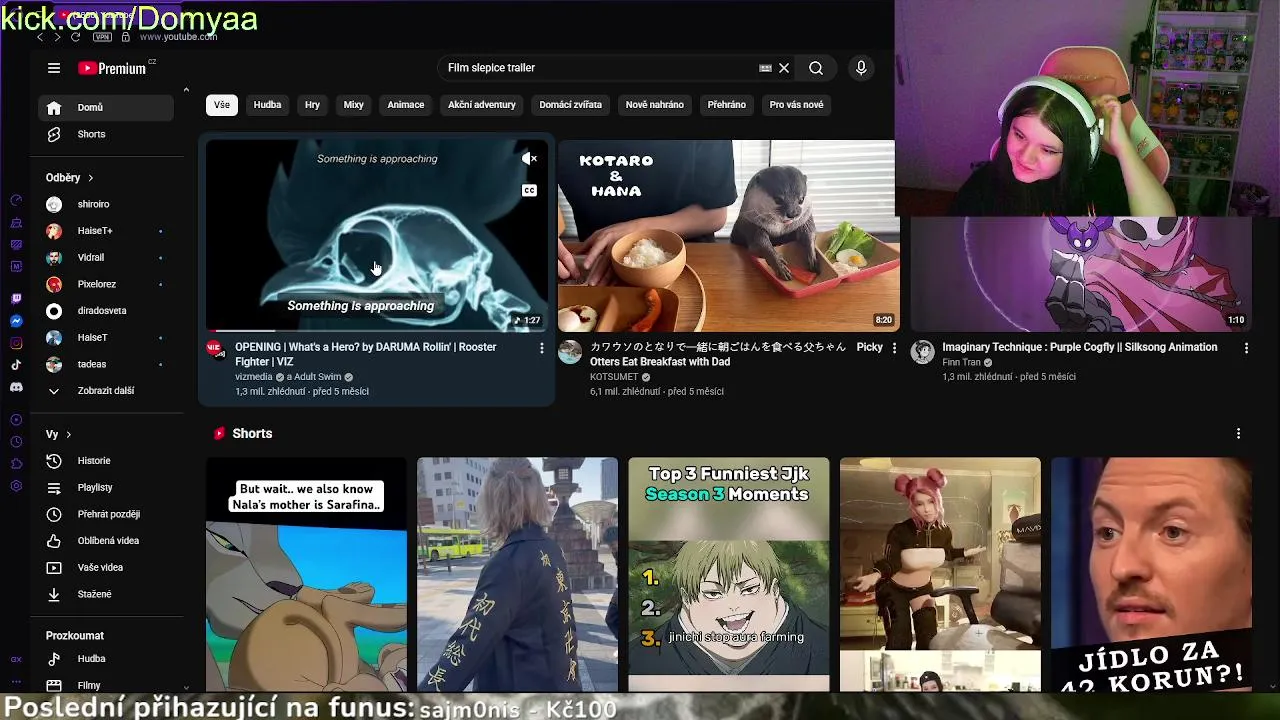
Task: Select the Hry filter chip
Action: click(312, 105)
